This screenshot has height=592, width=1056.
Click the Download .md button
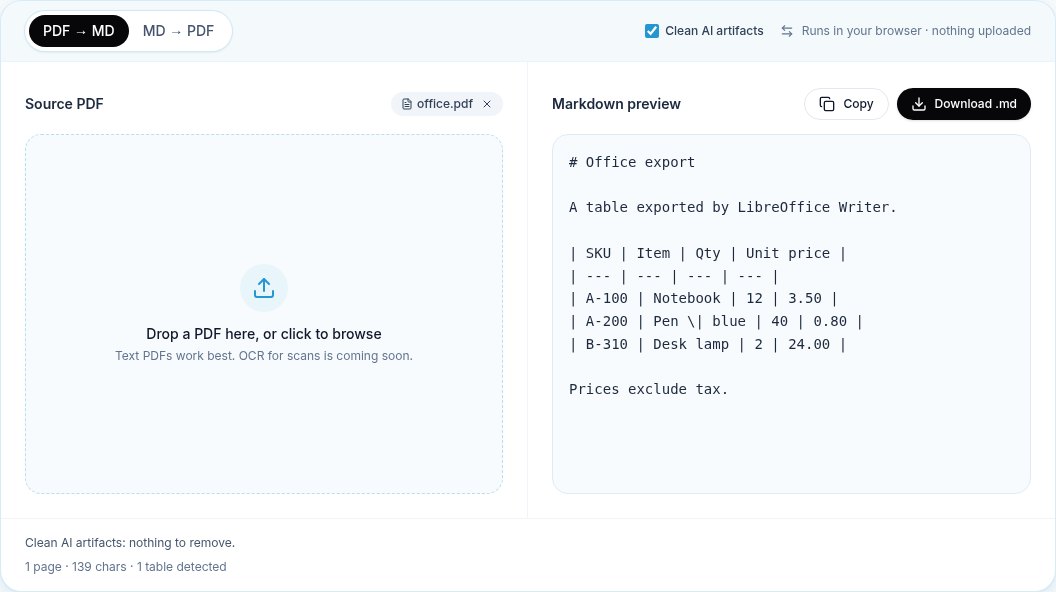point(964,104)
